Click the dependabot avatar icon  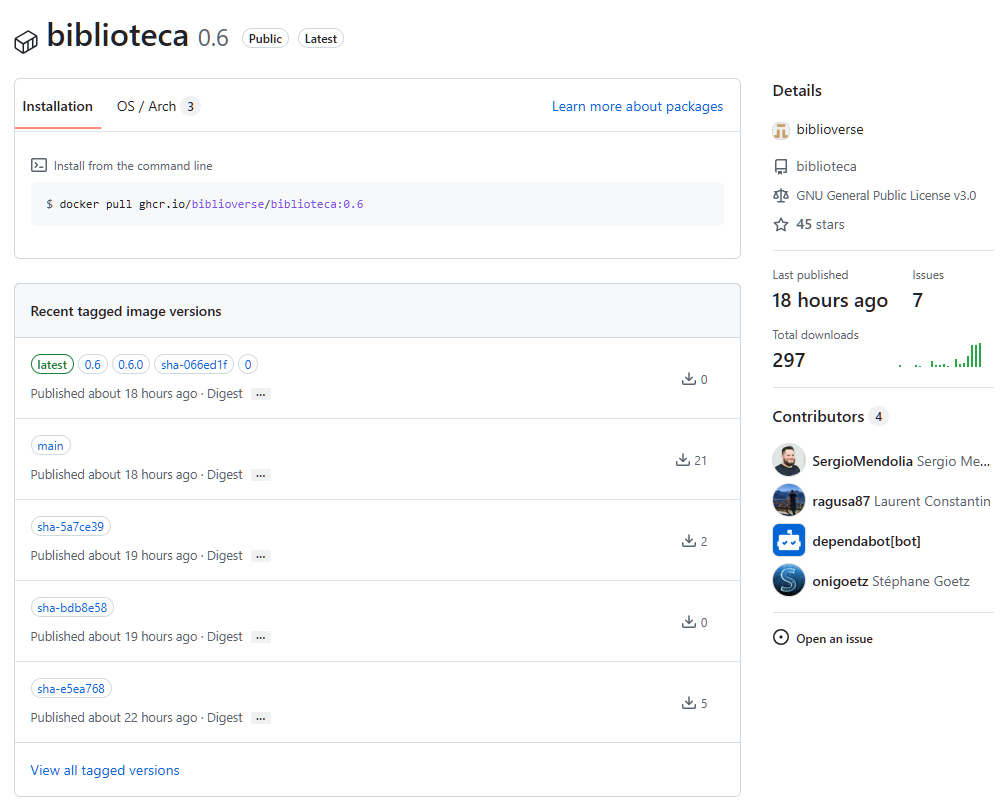788,541
